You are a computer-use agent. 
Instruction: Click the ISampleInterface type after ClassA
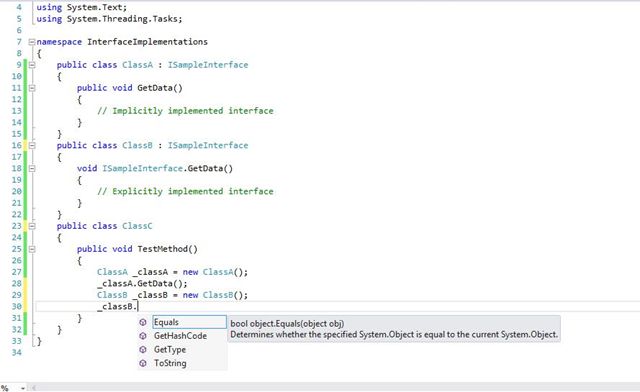(208, 65)
